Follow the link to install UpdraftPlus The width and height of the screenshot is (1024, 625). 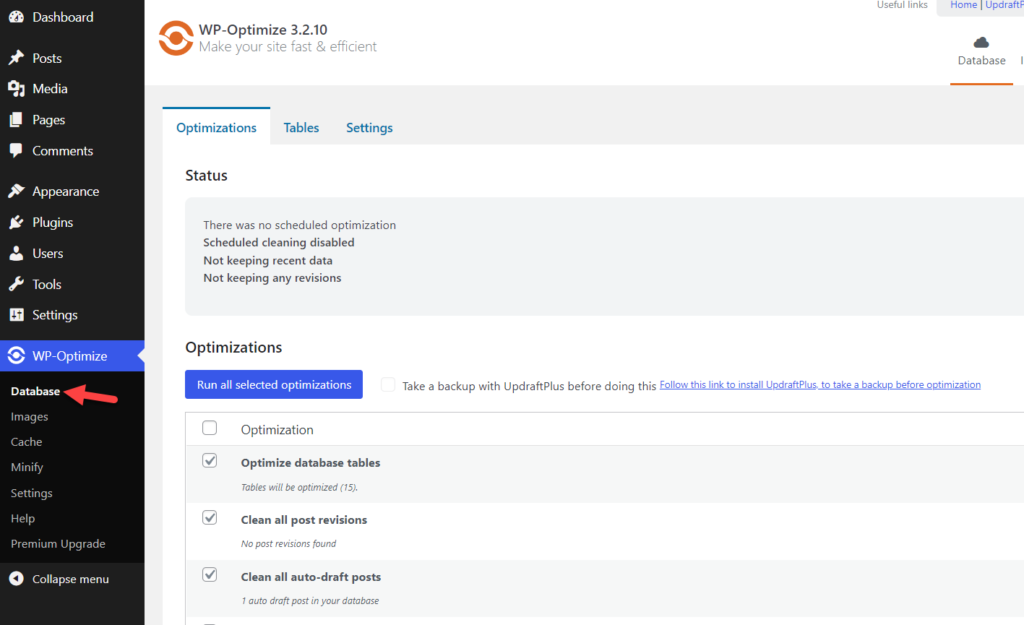tap(820, 385)
